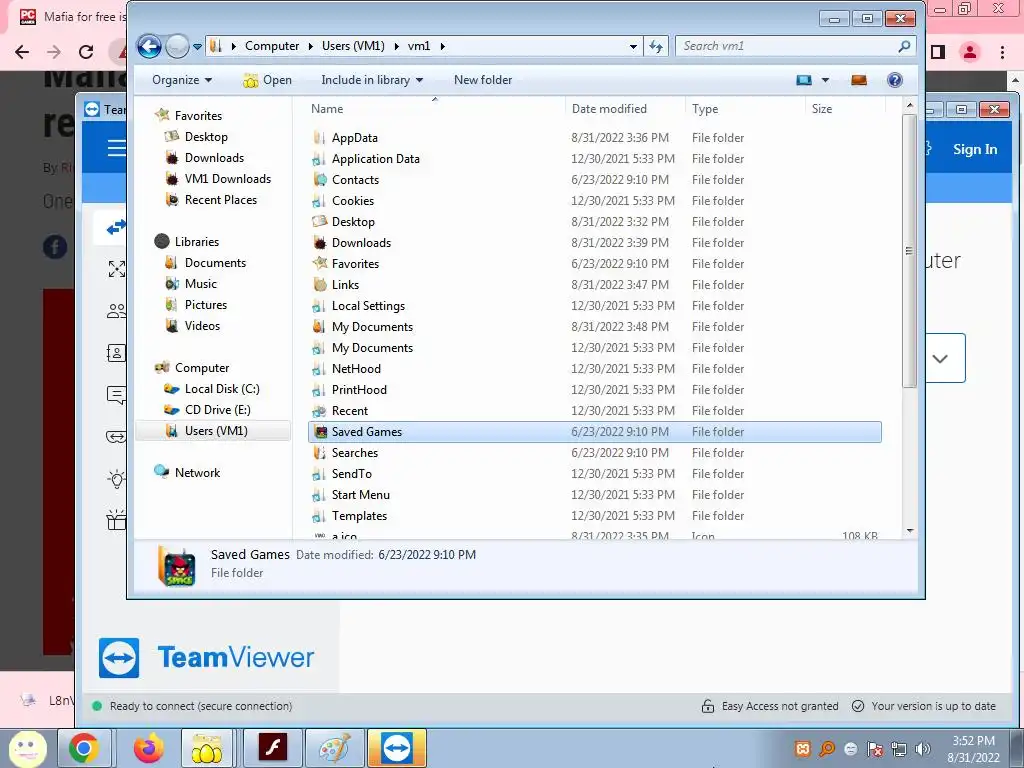
Task: Sort by the Type column header
Action: (705, 109)
